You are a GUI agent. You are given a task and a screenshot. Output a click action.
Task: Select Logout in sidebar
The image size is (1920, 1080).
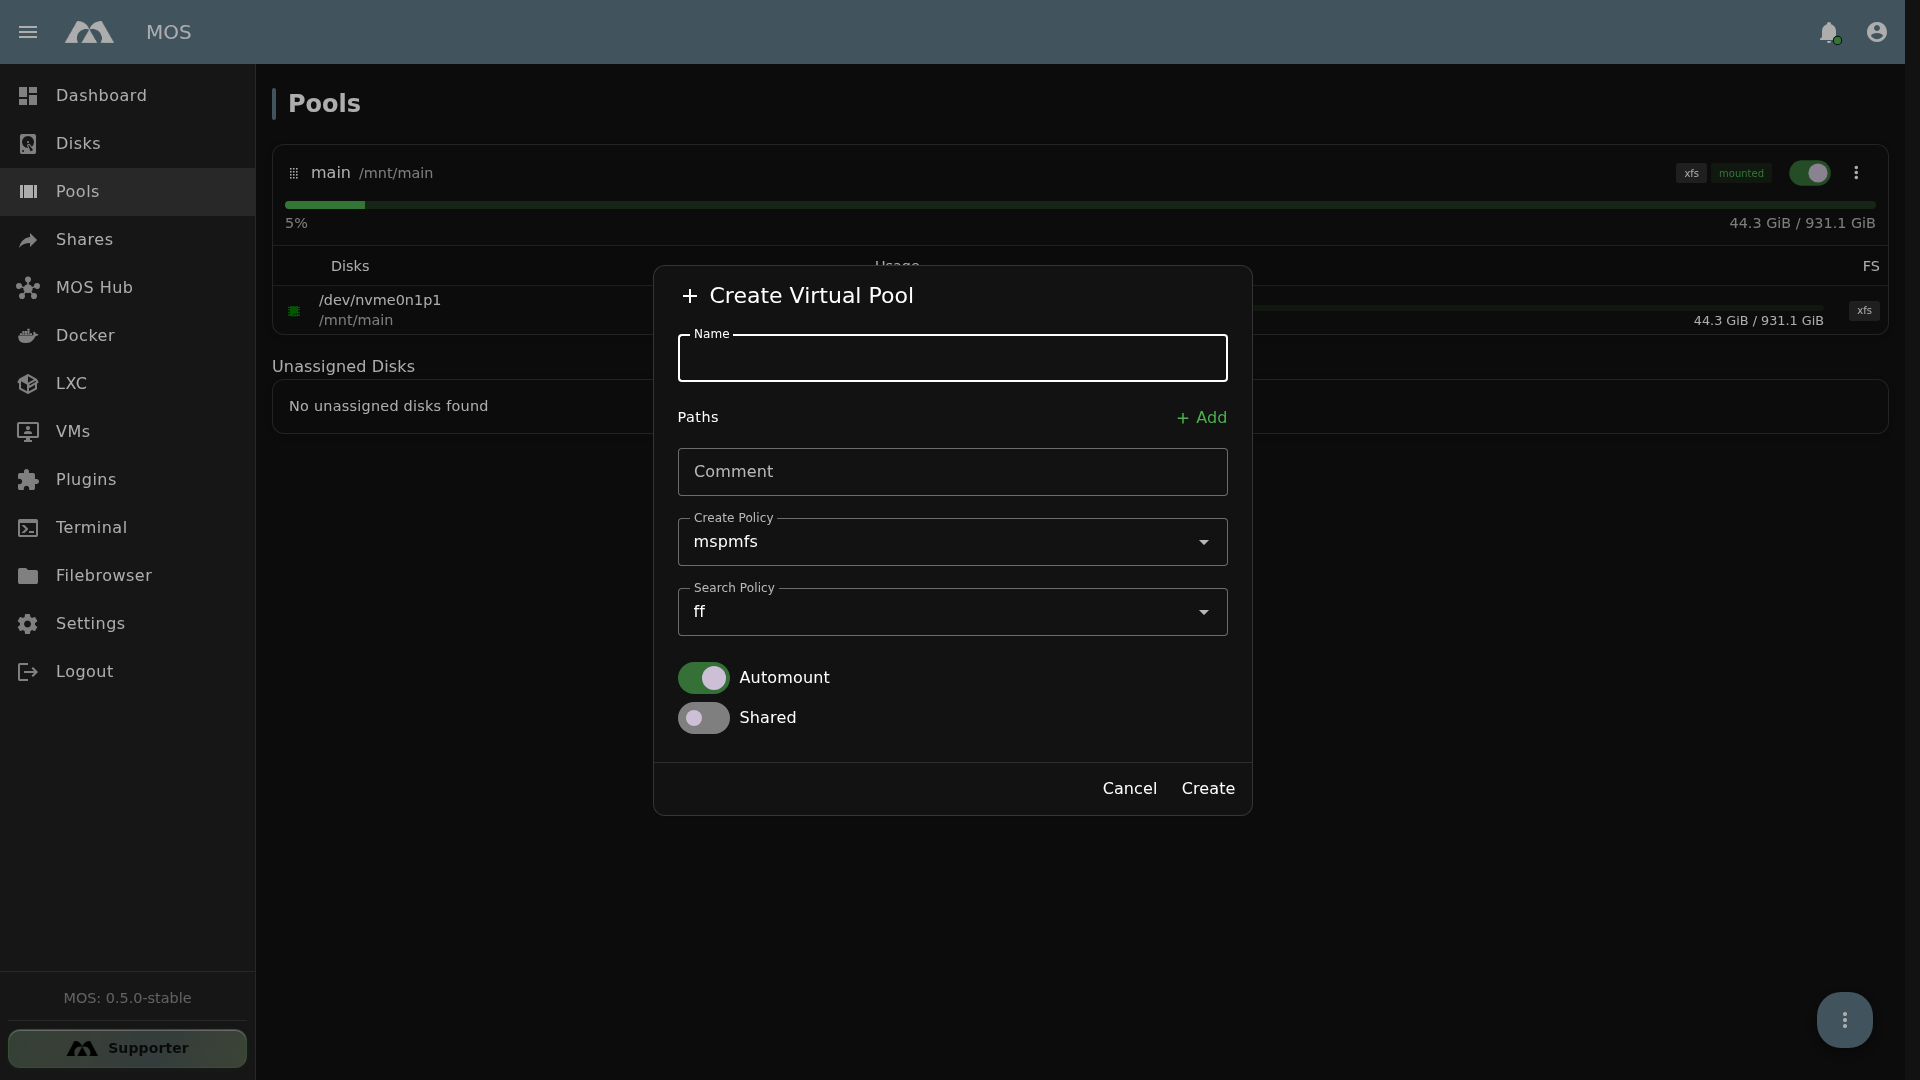point(127,672)
